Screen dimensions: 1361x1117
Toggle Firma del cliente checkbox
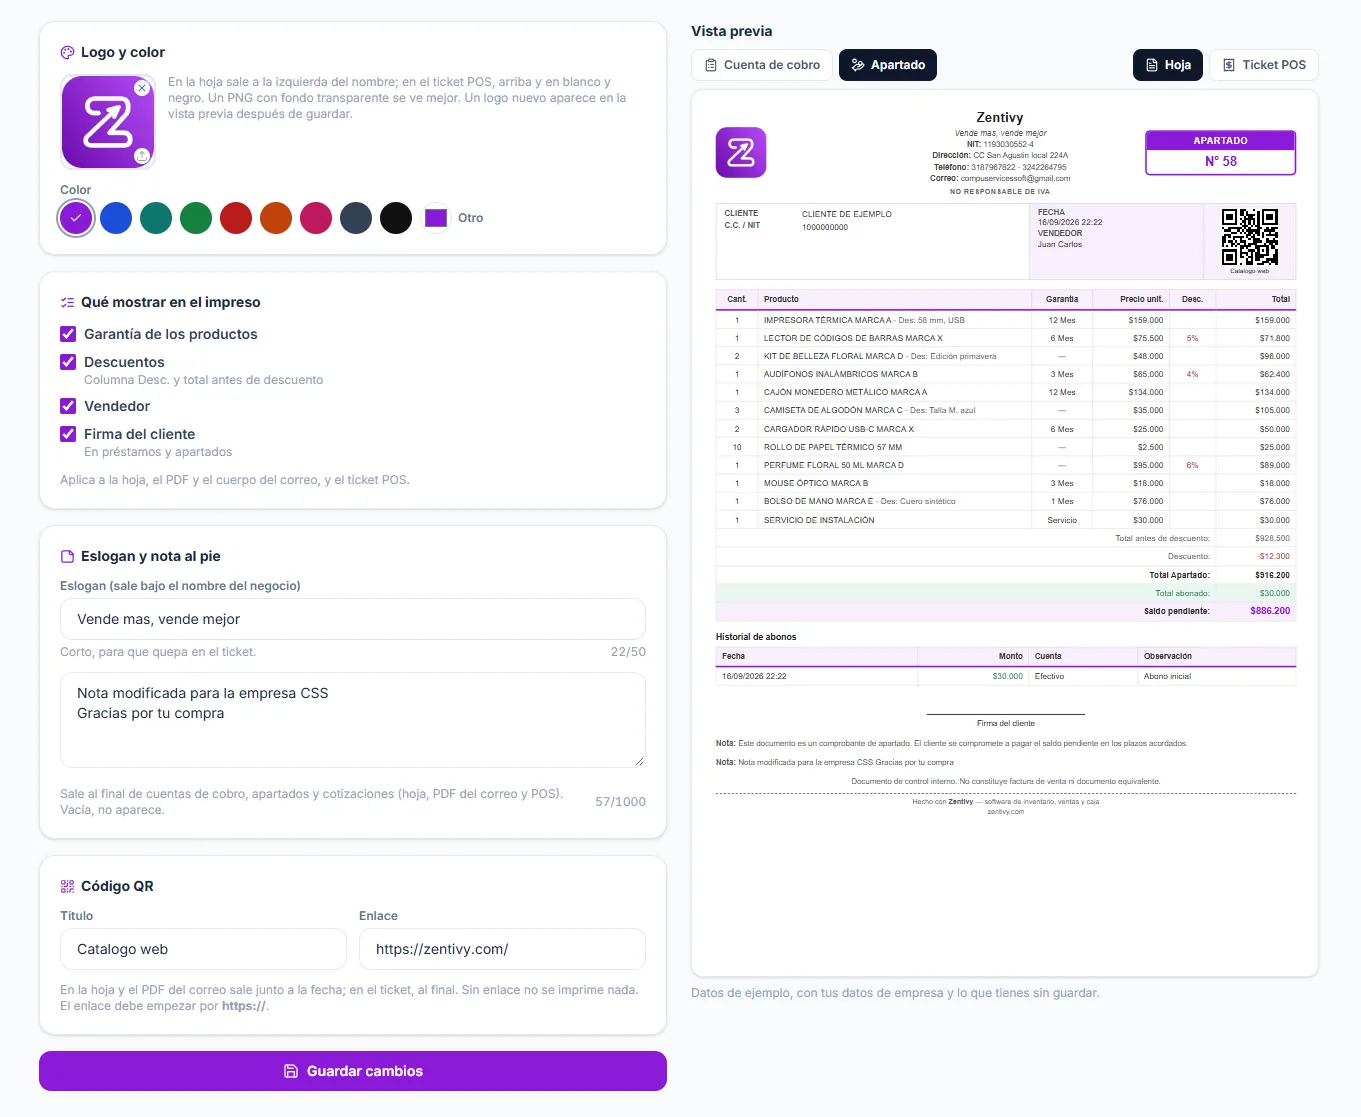(68, 434)
